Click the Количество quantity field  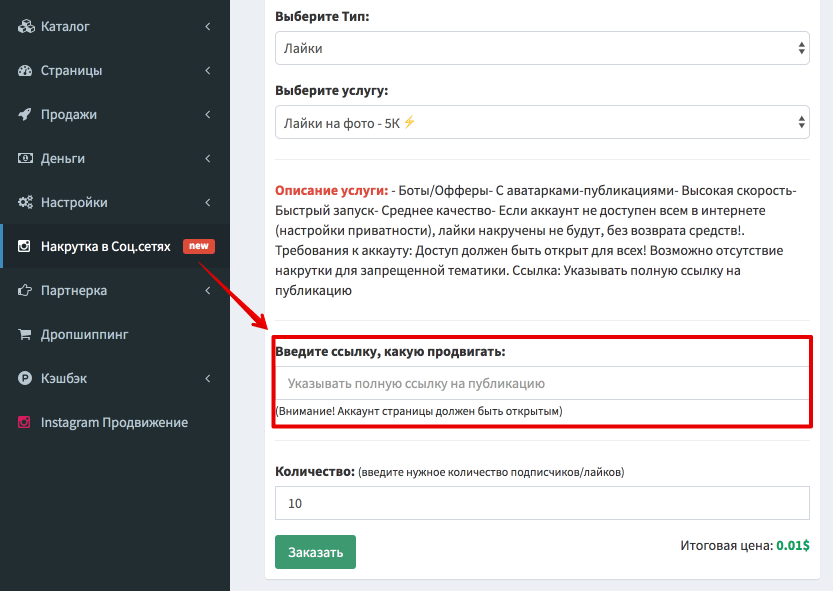click(x=541, y=504)
